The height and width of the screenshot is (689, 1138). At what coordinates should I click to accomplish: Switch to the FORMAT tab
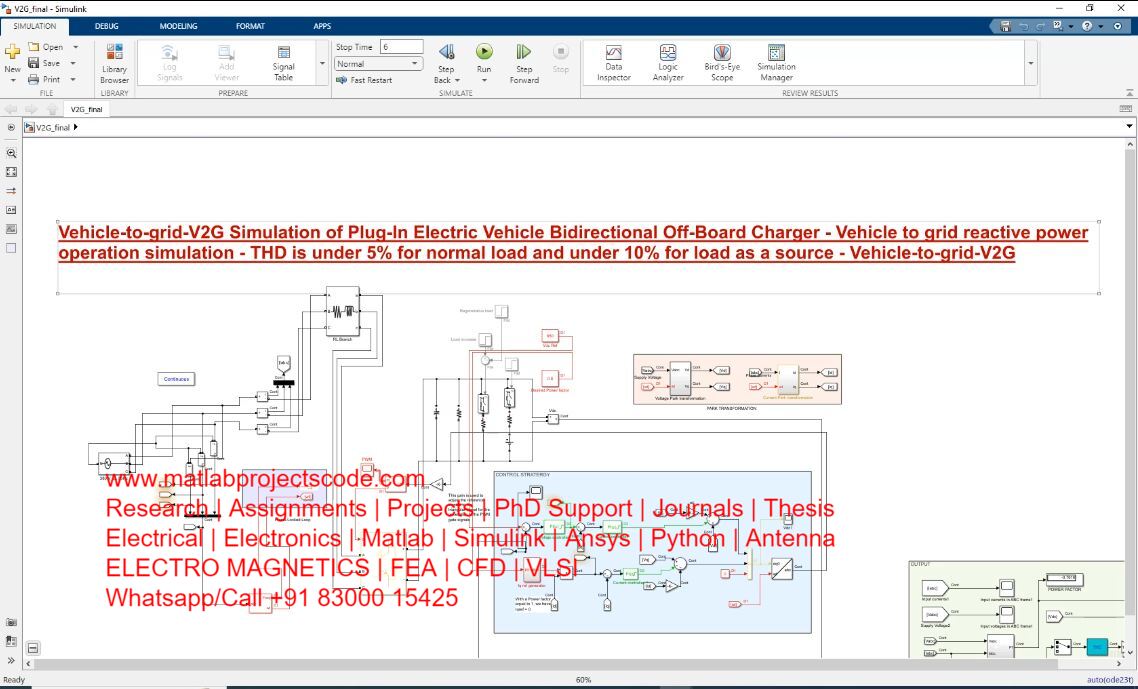click(250, 26)
